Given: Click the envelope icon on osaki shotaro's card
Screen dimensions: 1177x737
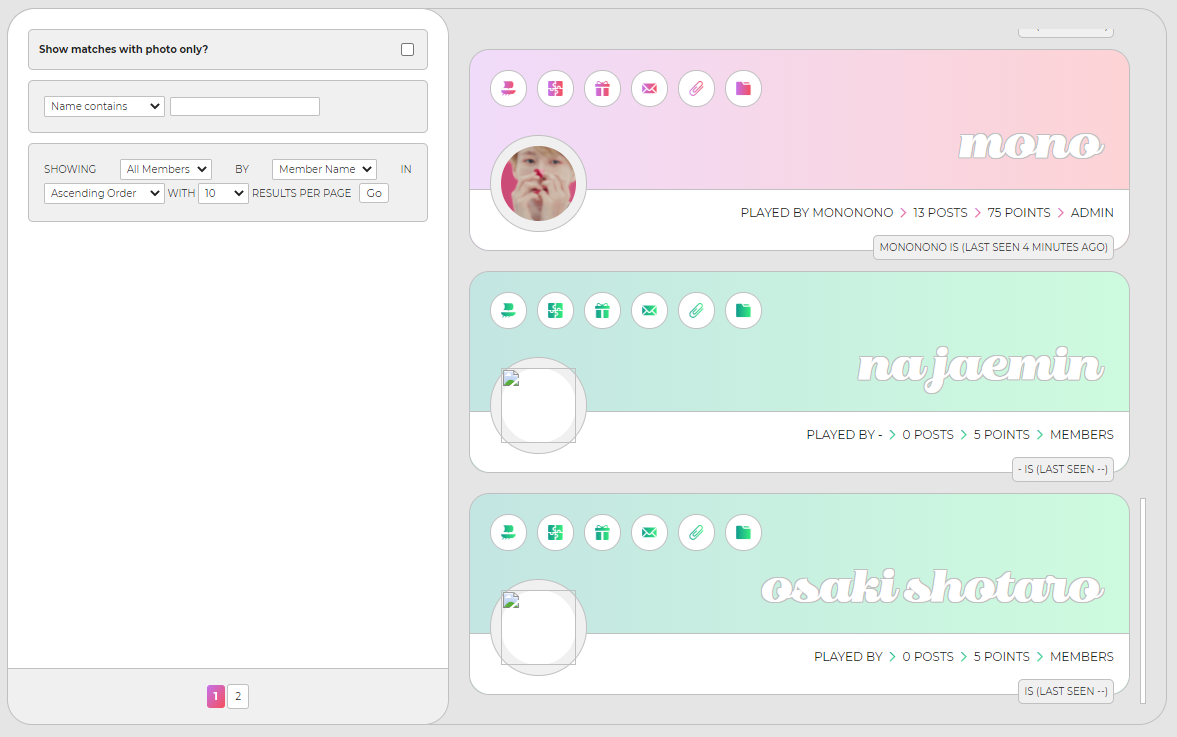Looking at the screenshot, I should 649,533.
